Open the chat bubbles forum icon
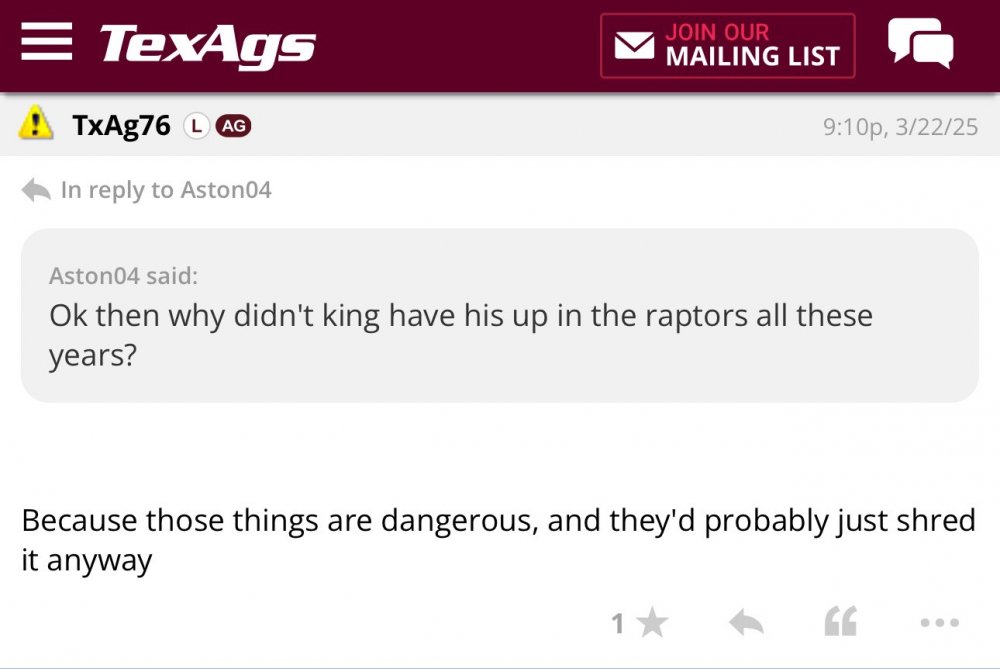 (920, 44)
